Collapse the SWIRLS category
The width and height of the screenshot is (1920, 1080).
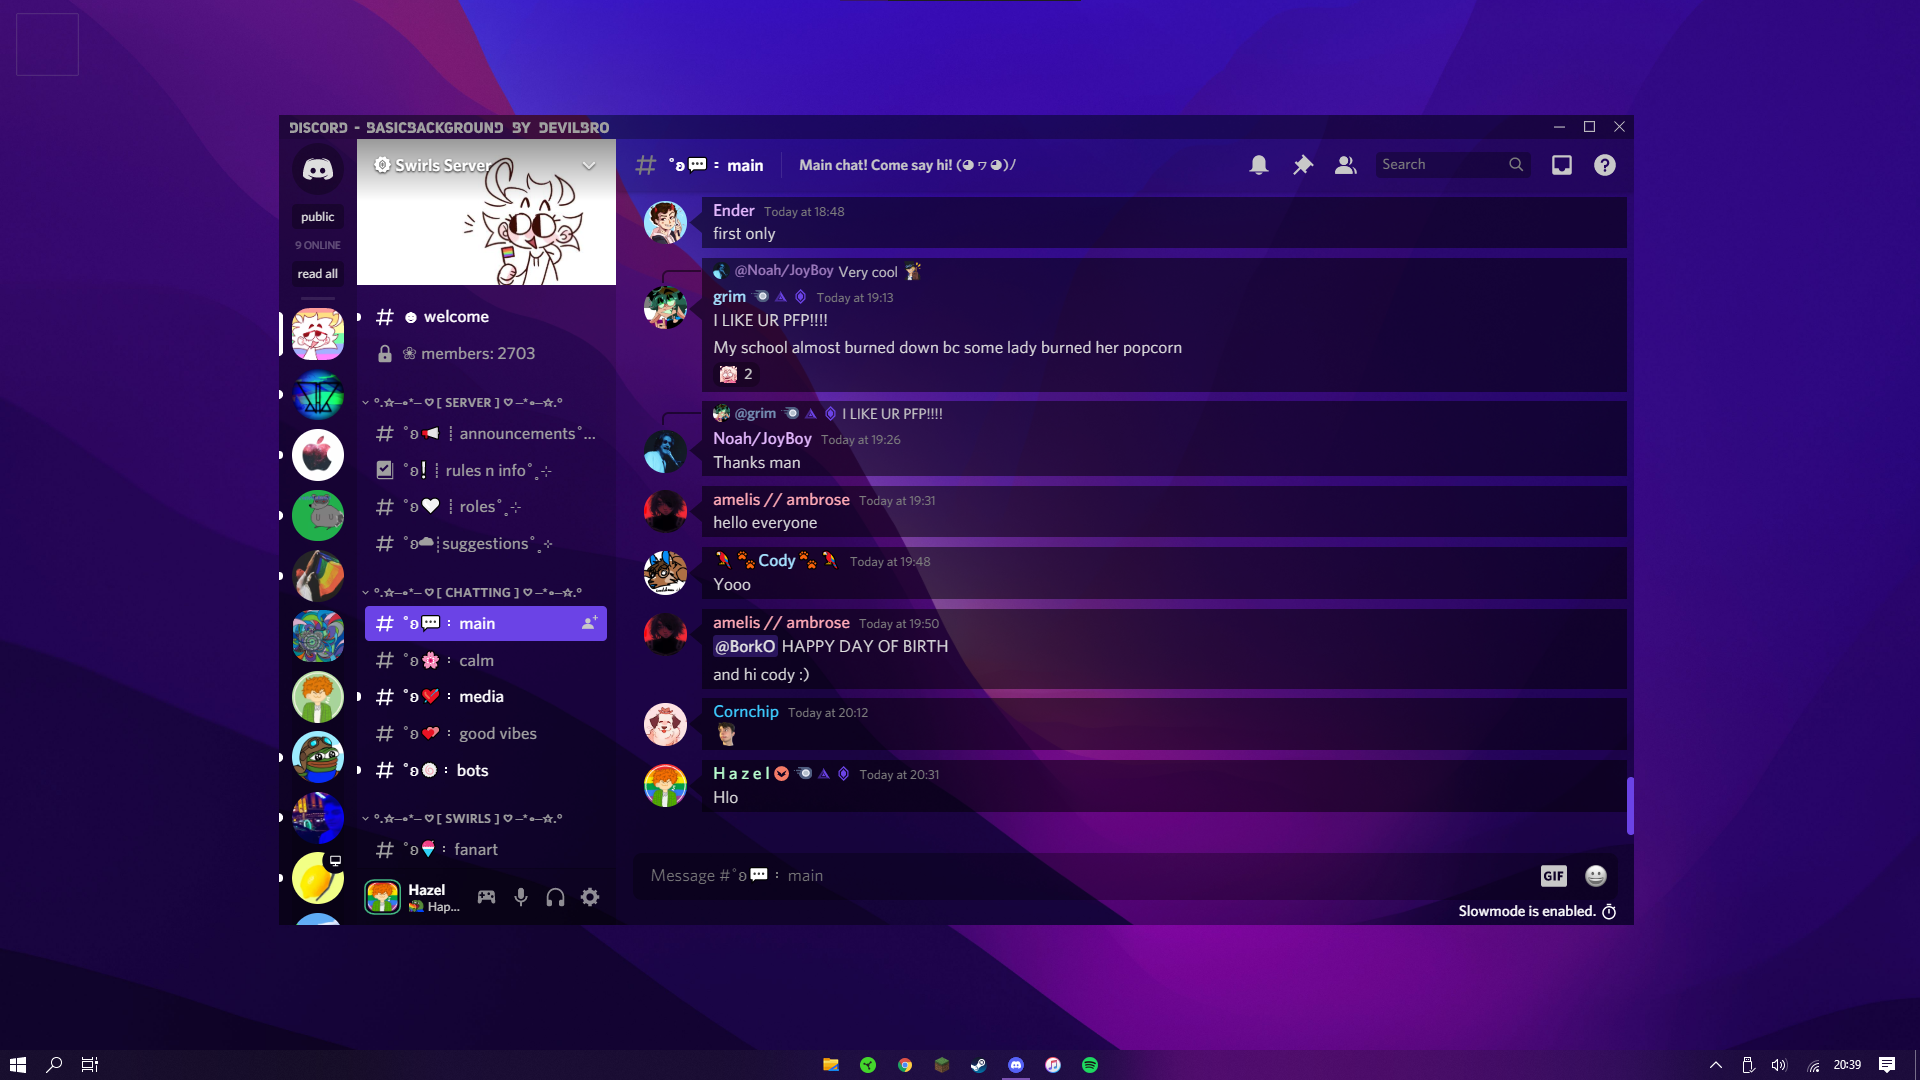click(462, 818)
